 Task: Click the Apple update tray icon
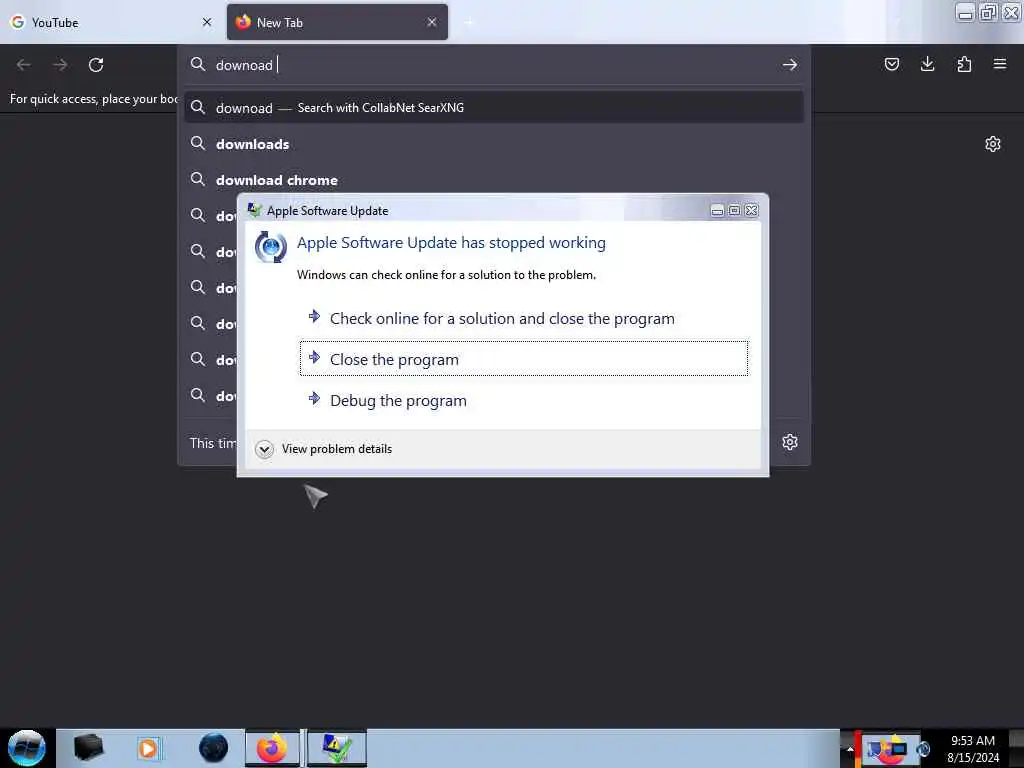(923, 750)
